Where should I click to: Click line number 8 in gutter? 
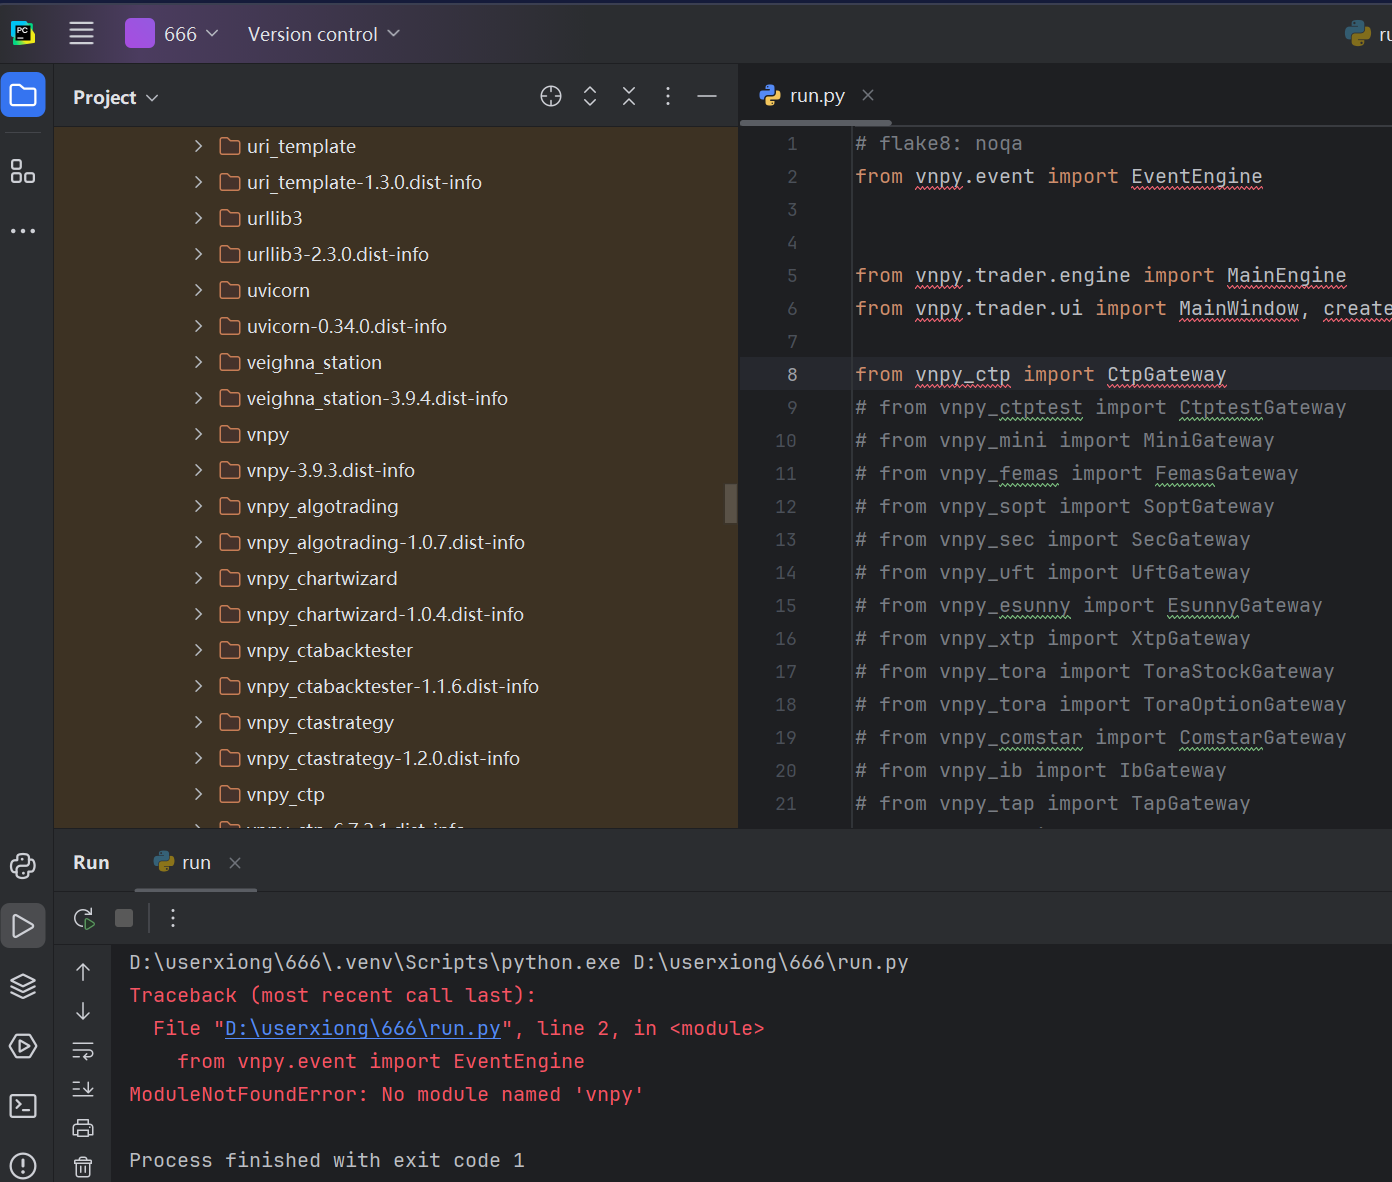coord(792,375)
